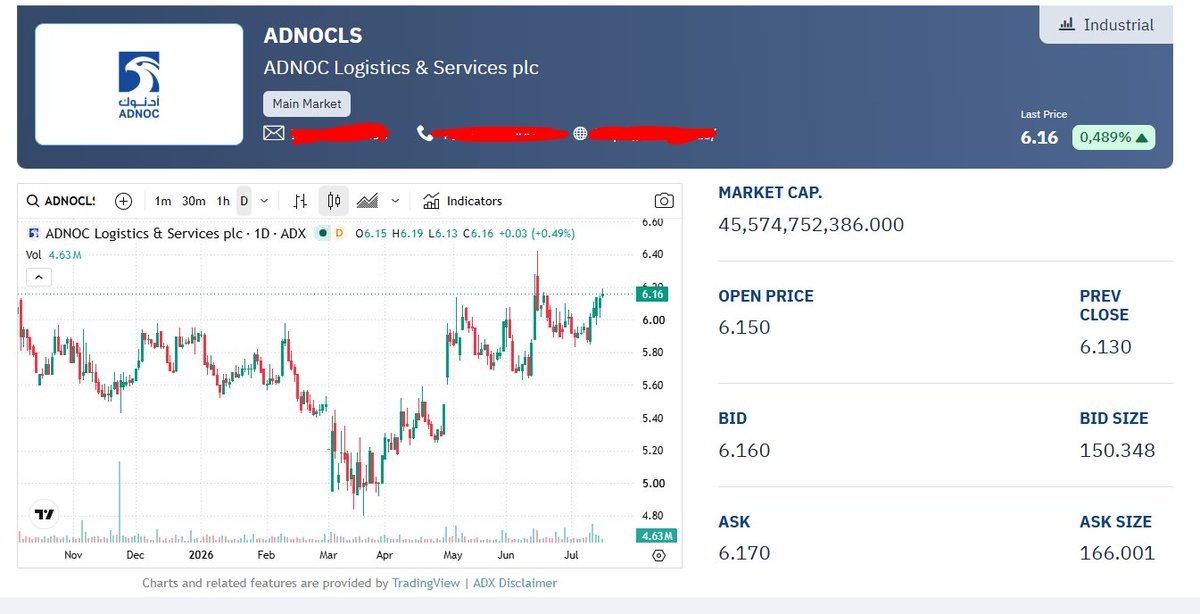Open chart settings gear at bottom right
The width and height of the screenshot is (1200, 614).
pos(659,556)
